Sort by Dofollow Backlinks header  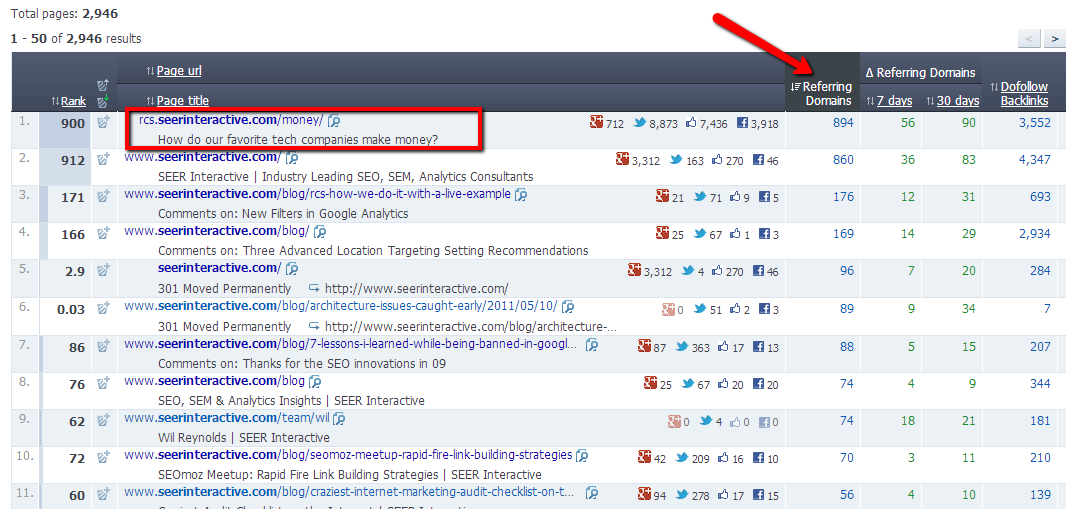pos(1024,94)
